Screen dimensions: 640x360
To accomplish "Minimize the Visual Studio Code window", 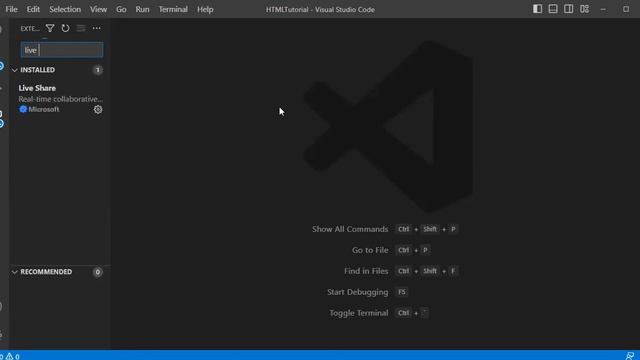I will pyautogui.click(x=603, y=9).
